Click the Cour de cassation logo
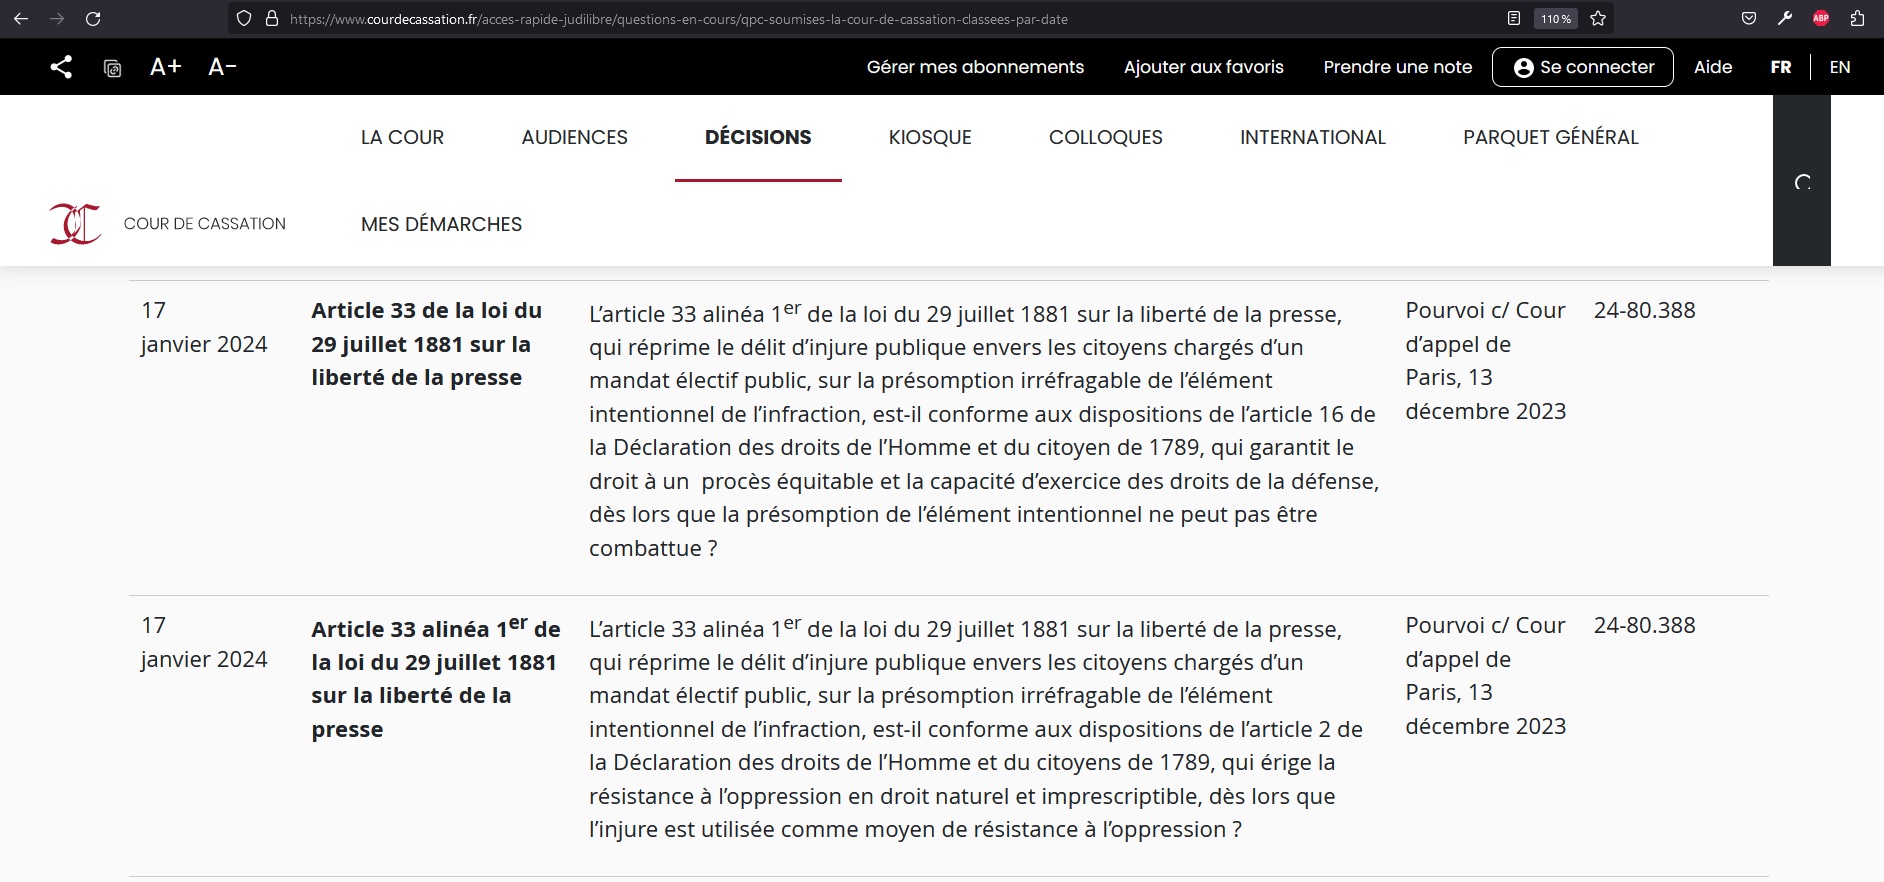 coord(76,224)
